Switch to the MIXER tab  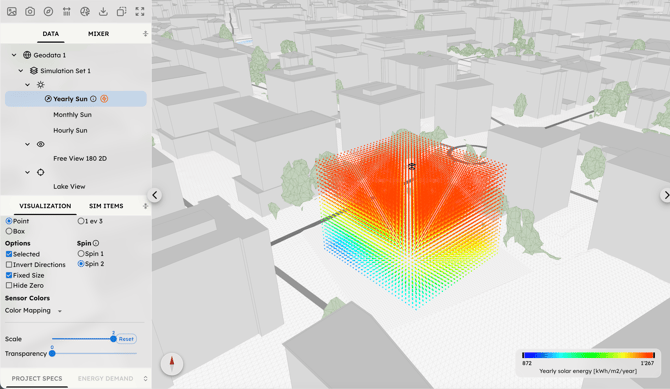(99, 33)
